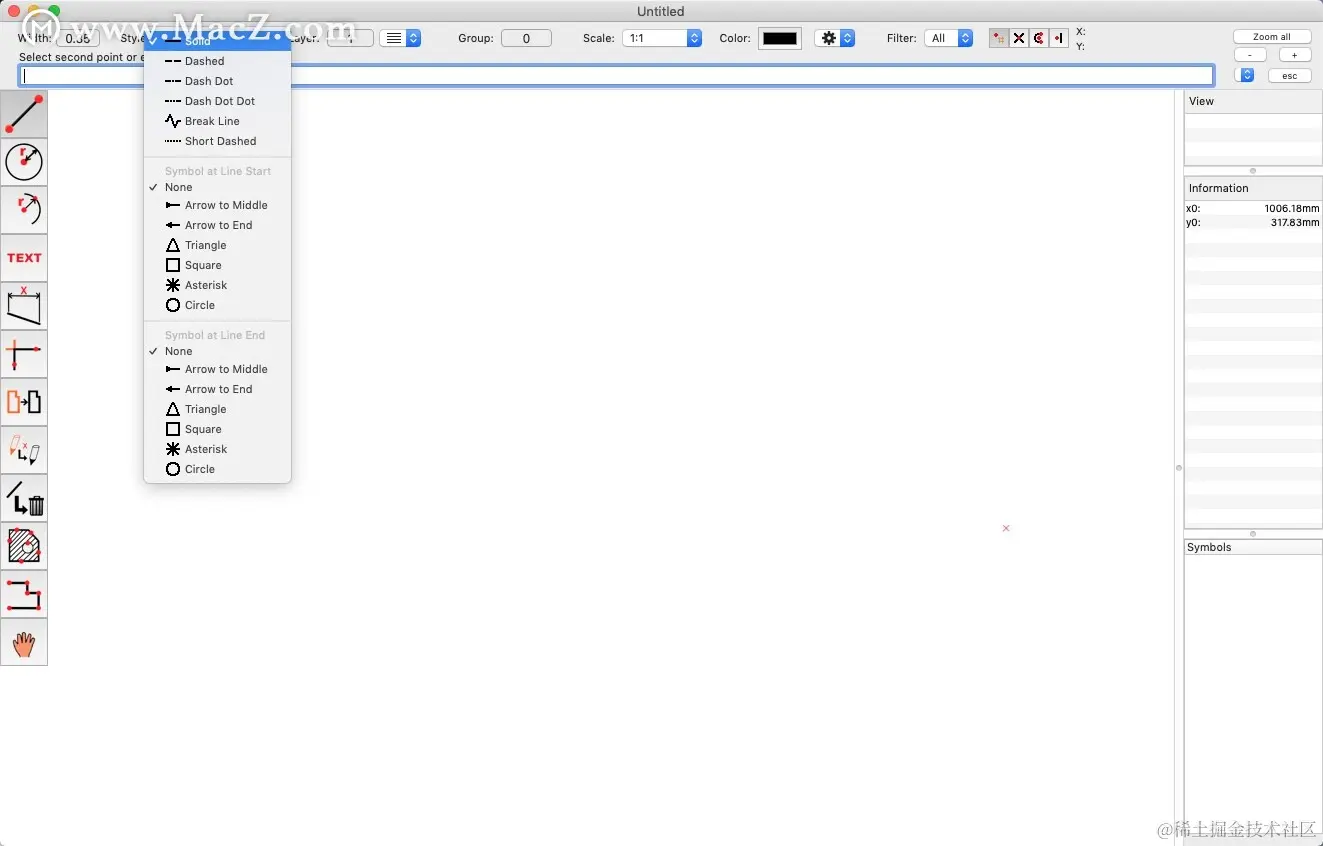Select the Dimension measurement tool
Viewport: 1323px width, 846px height.
click(24, 306)
